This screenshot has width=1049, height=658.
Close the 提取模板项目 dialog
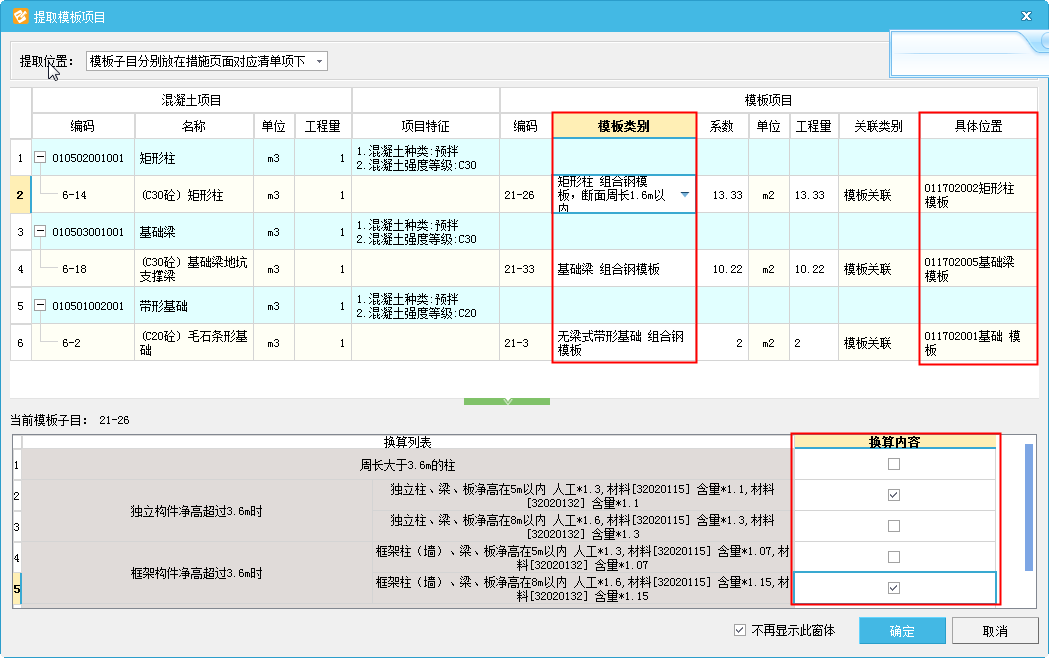click(x=1025, y=17)
